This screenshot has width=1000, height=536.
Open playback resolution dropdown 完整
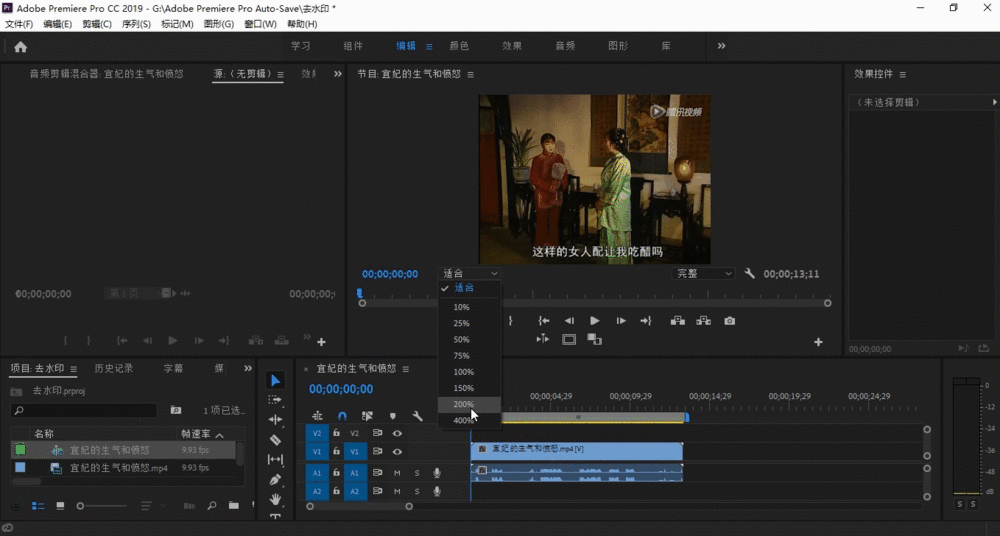click(703, 273)
